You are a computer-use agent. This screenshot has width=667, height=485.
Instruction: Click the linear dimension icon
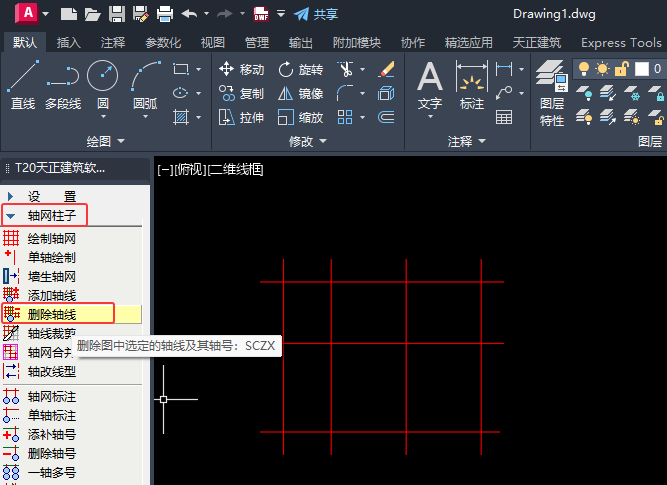click(x=504, y=69)
